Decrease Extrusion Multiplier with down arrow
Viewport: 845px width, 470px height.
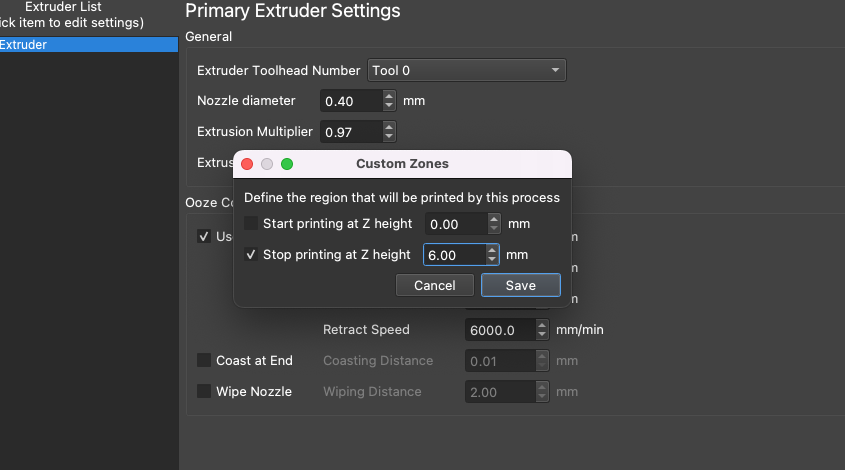[x=389, y=136]
